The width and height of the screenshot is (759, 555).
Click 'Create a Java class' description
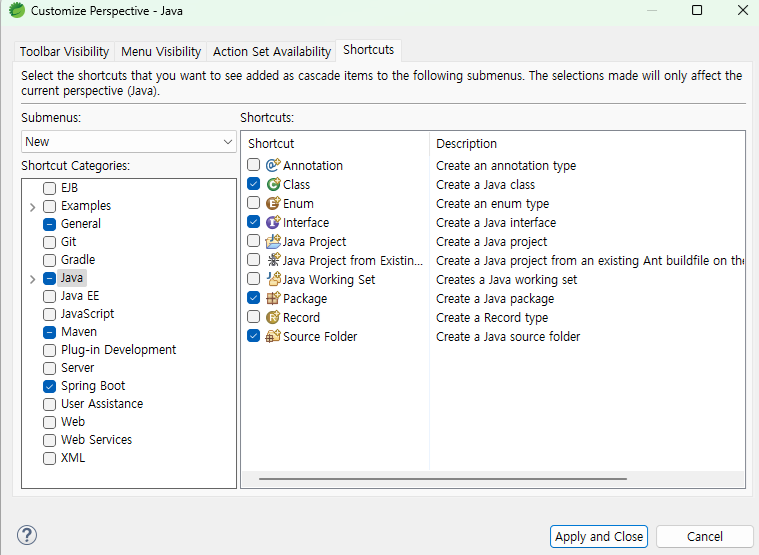(x=486, y=184)
